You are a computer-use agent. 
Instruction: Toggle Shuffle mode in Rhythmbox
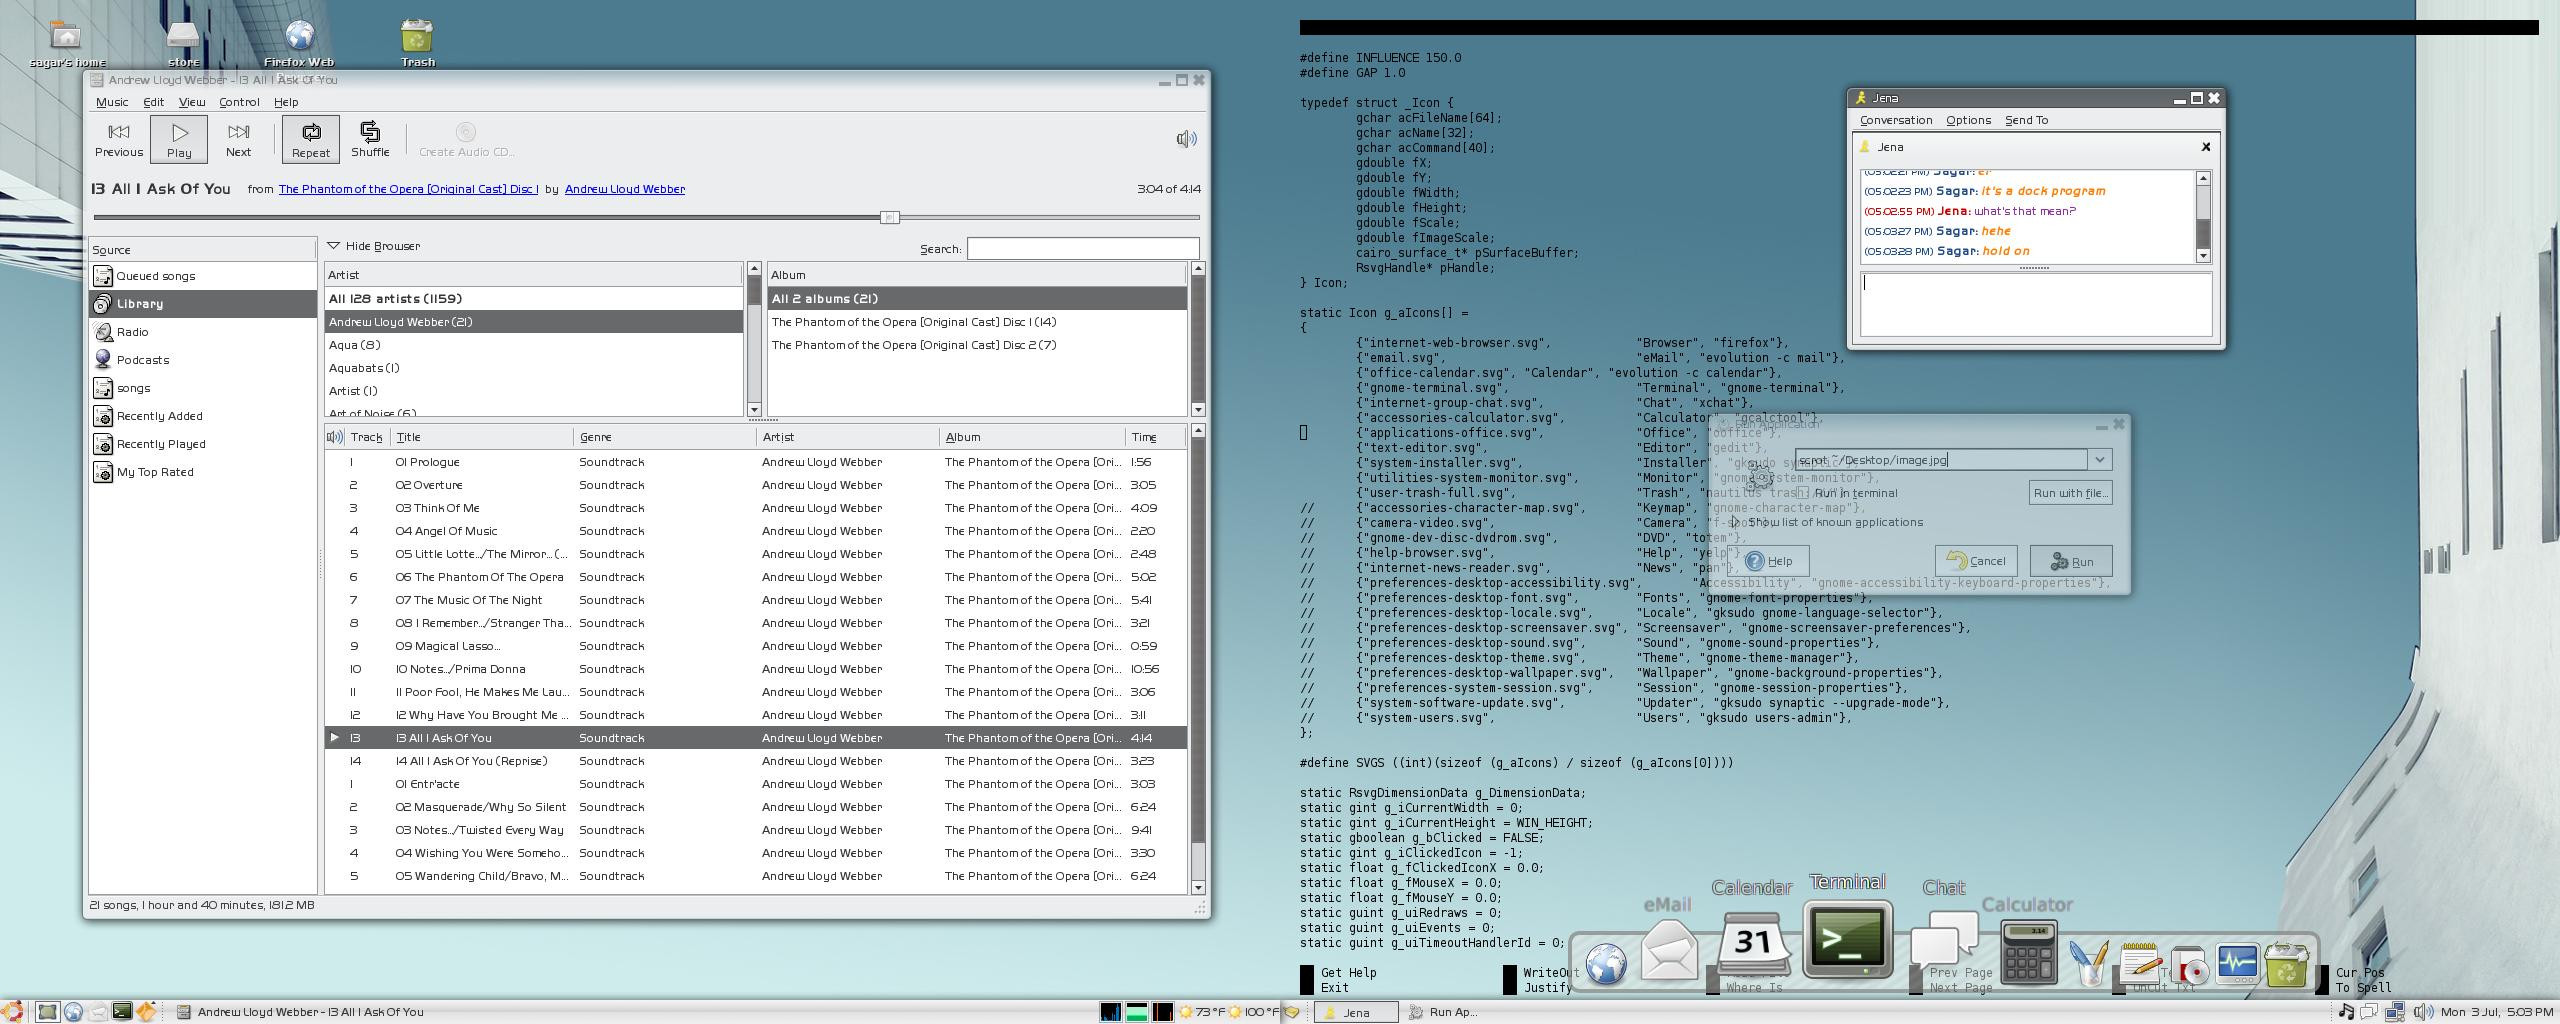pyautogui.click(x=370, y=139)
